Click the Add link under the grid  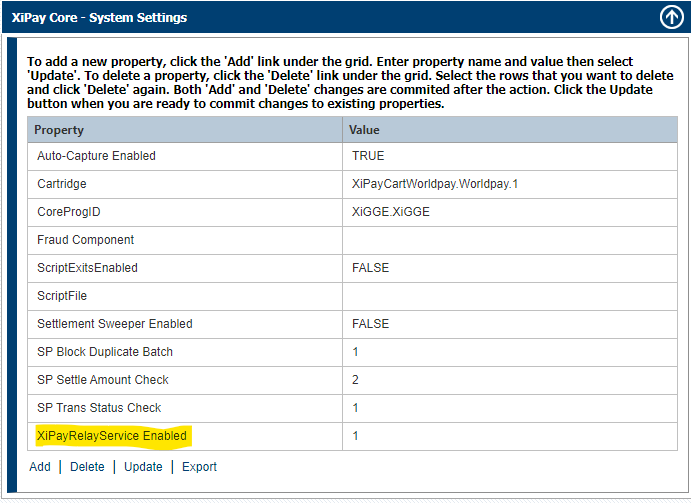point(40,466)
